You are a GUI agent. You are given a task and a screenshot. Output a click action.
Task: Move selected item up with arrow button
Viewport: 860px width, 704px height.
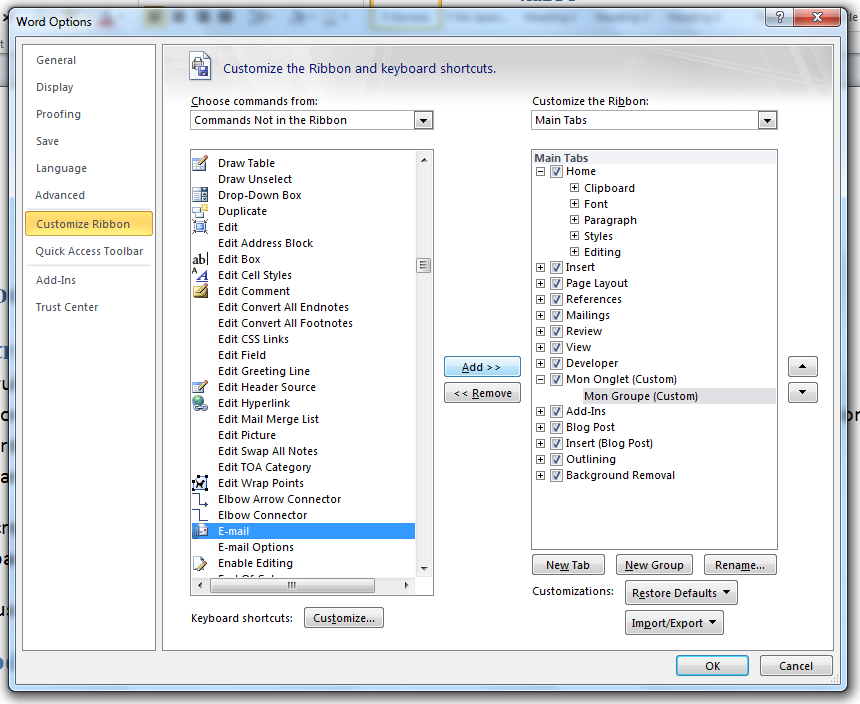pyautogui.click(x=802, y=366)
